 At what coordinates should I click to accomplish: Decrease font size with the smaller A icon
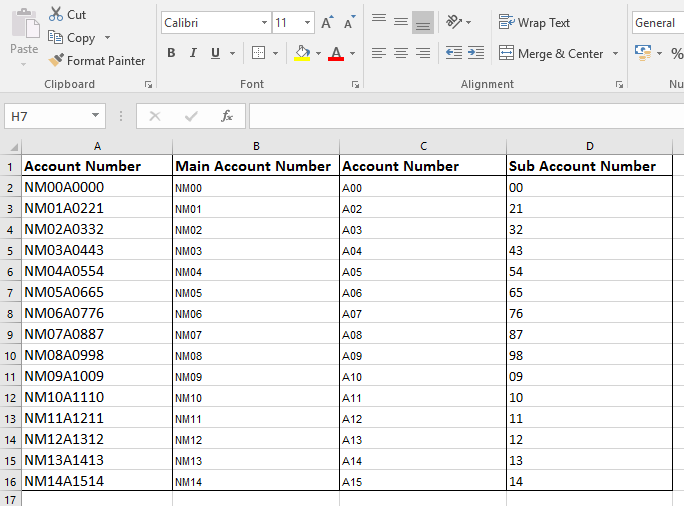(350, 22)
